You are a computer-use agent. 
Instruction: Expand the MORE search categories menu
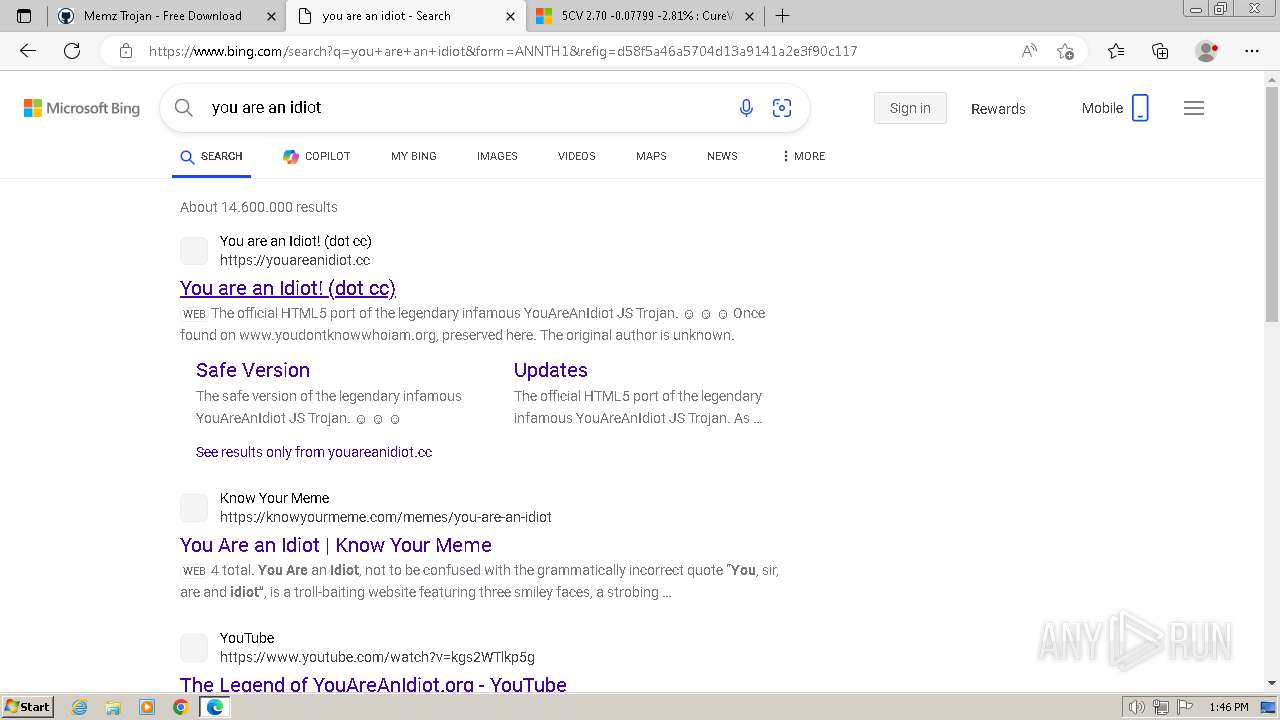pyautogui.click(x=804, y=156)
